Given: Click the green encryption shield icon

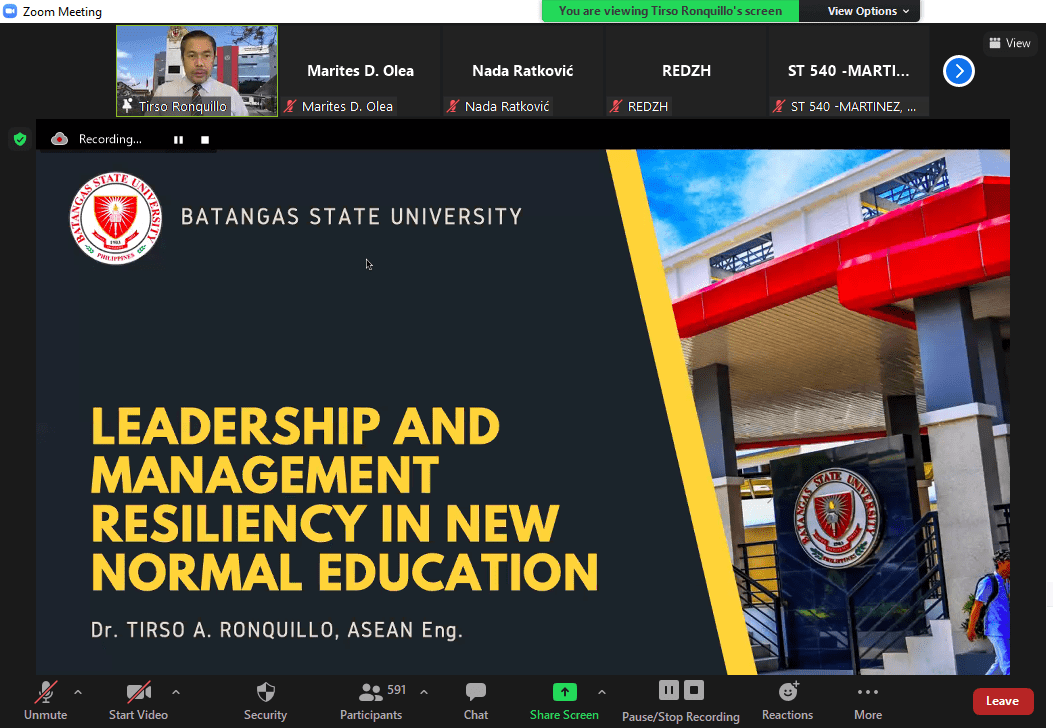Looking at the screenshot, I should pos(20,139).
